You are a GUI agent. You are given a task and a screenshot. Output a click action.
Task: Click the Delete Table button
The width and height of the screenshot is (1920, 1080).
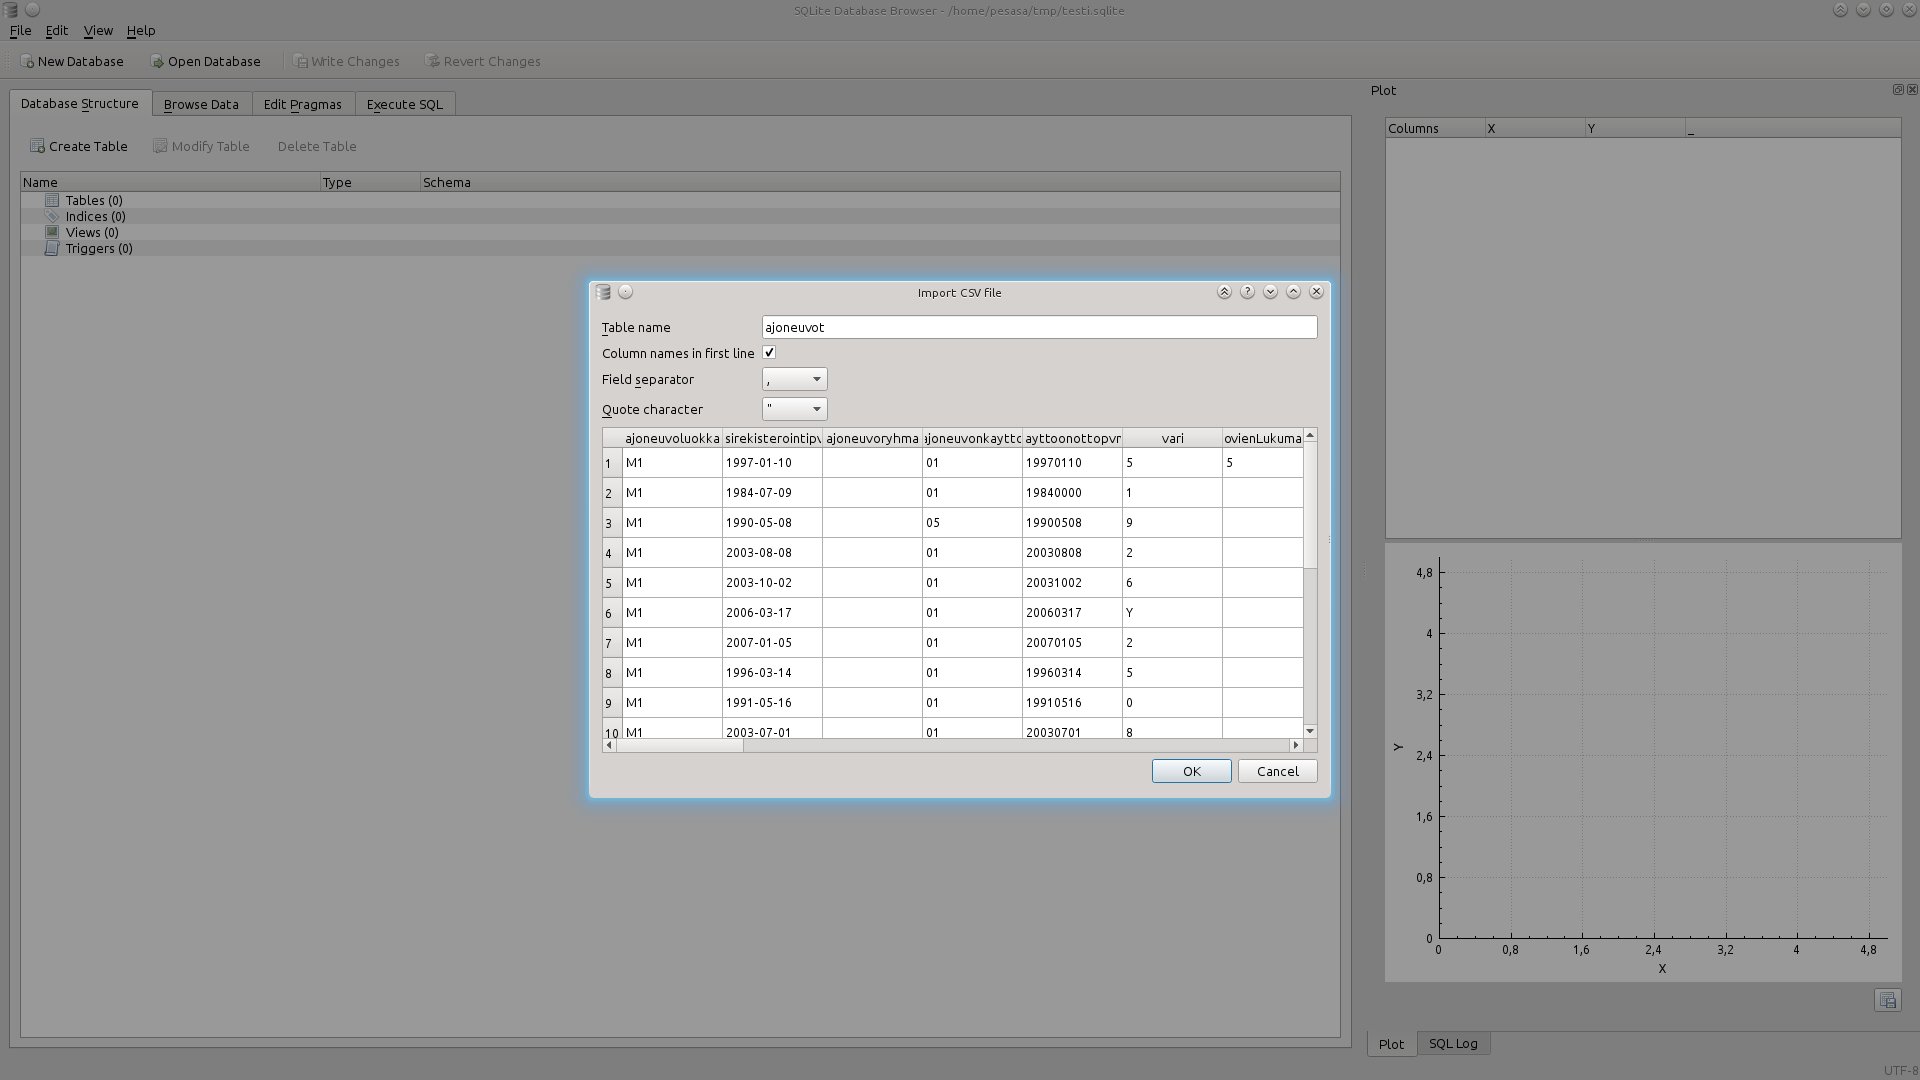click(317, 146)
